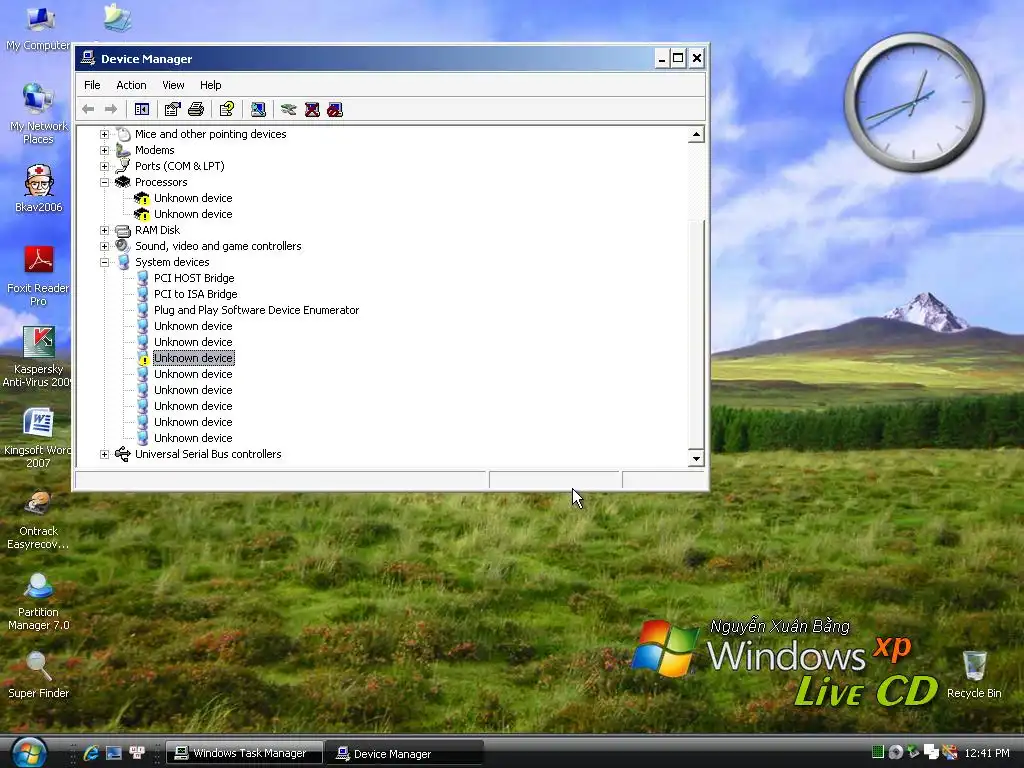Viewport: 1024px width, 768px height.
Task: Select Ports (COM & LPT) label
Action: (180, 166)
